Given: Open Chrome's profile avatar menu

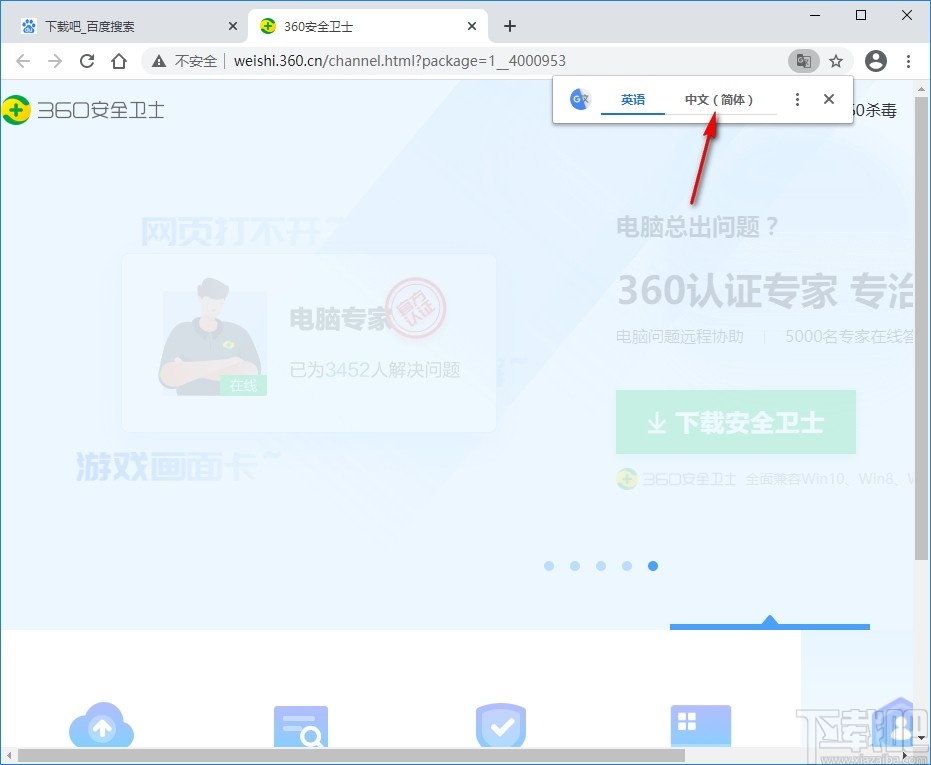Looking at the screenshot, I should pyautogui.click(x=876, y=61).
